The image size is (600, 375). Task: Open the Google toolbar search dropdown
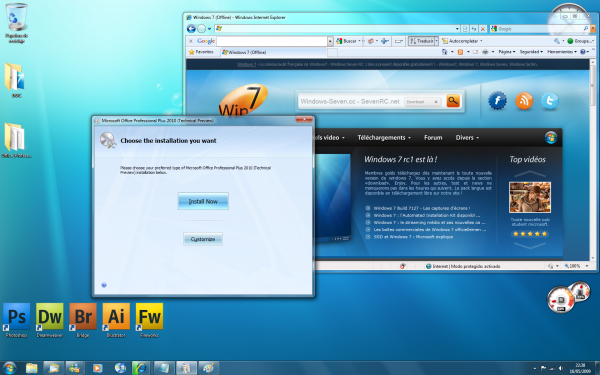[330, 41]
